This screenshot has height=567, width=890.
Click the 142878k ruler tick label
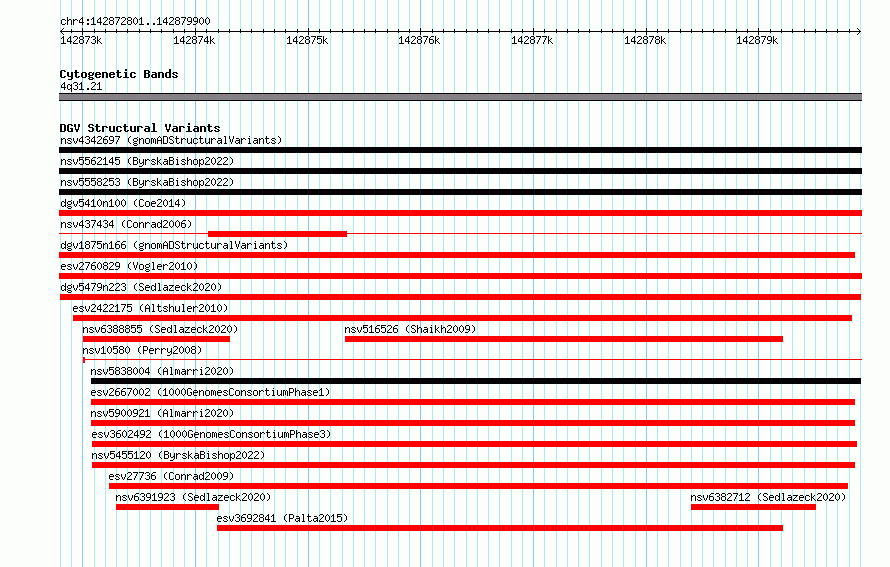[645, 40]
